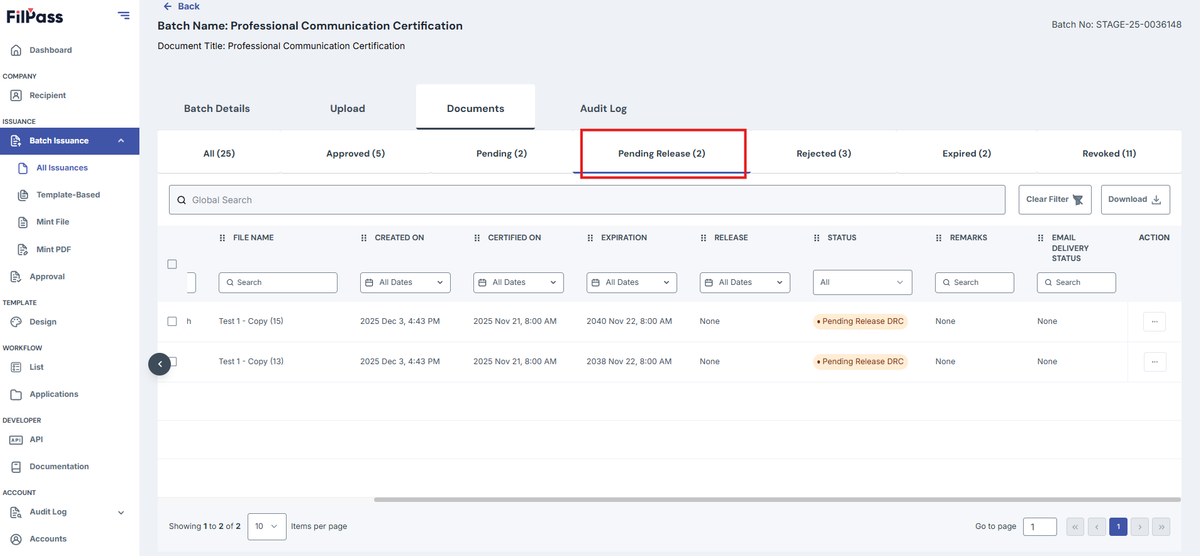Focus Remarks search filter

pyautogui.click(x=974, y=282)
